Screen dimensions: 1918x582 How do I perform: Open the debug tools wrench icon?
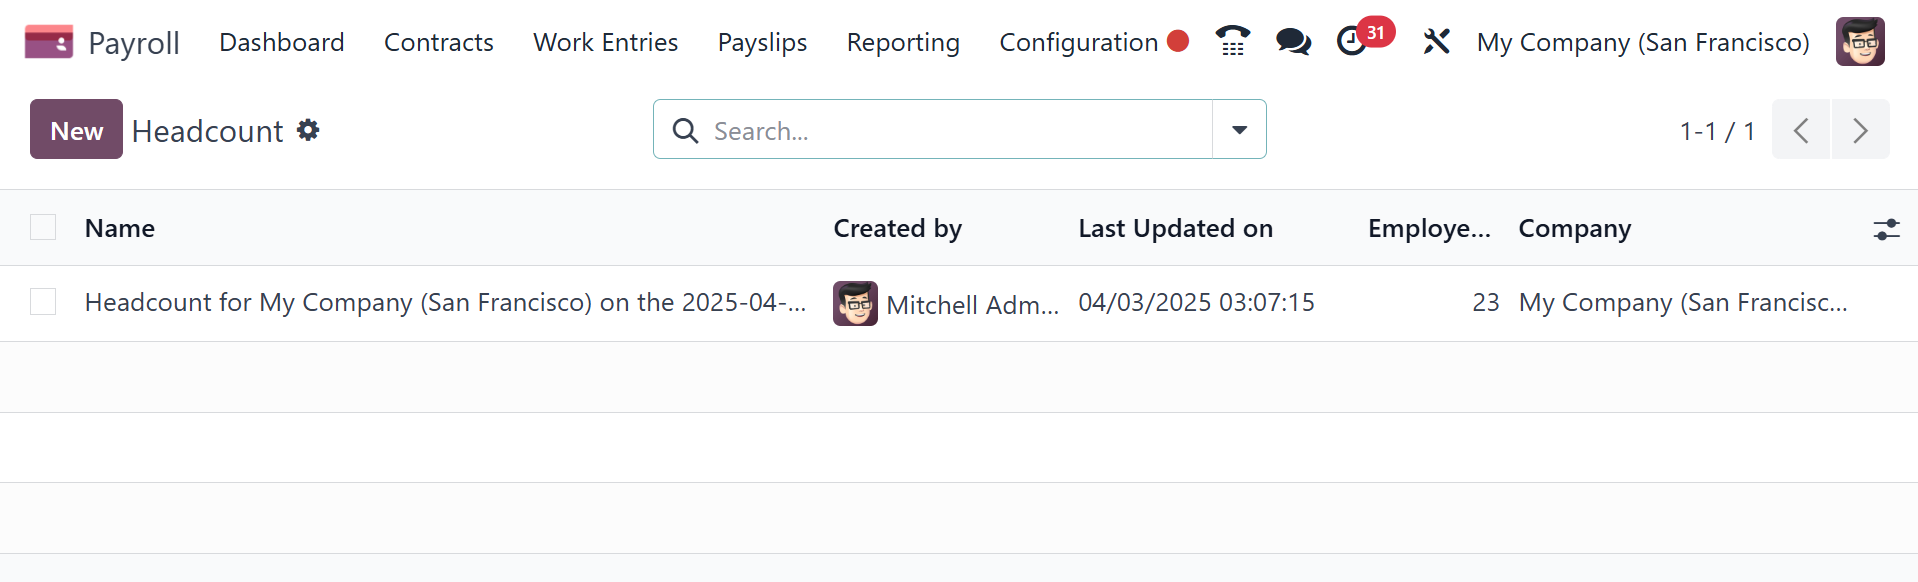point(1436,42)
